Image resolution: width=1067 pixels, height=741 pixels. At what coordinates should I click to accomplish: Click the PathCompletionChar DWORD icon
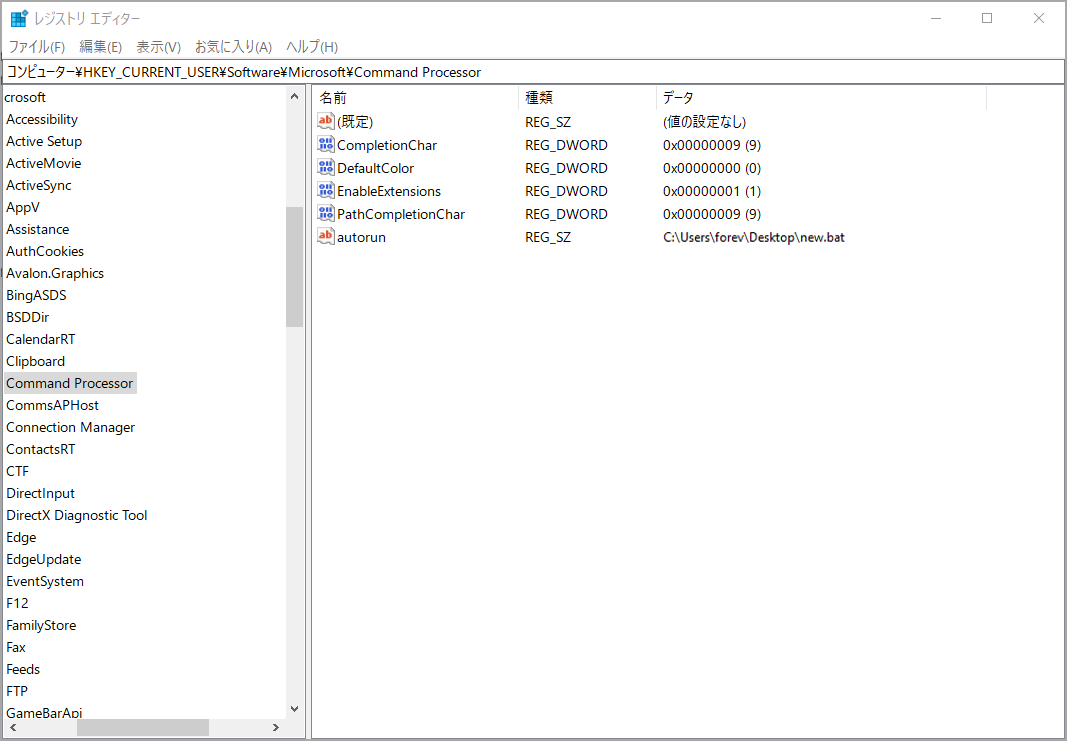325,214
